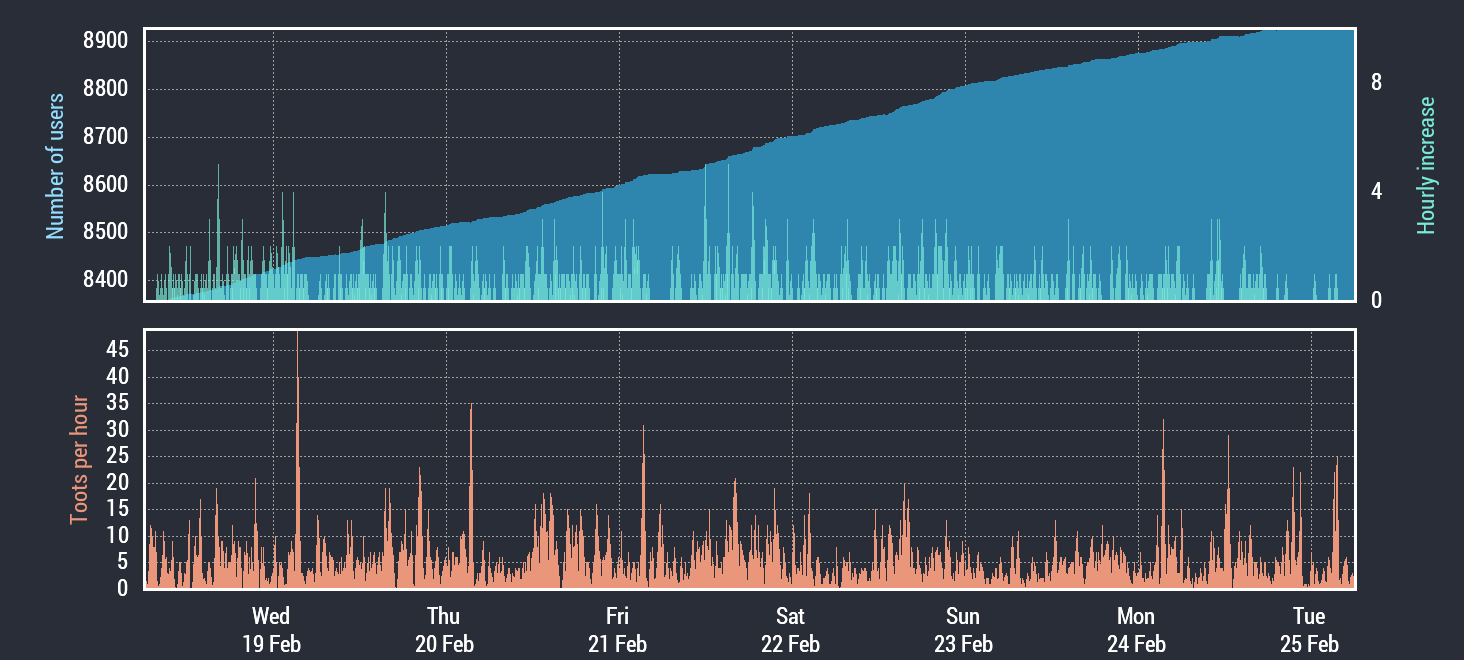The width and height of the screenshot is (1464, 660).
Task: Click the 8400 tick on users axis
Action: (x=103, y=279)
